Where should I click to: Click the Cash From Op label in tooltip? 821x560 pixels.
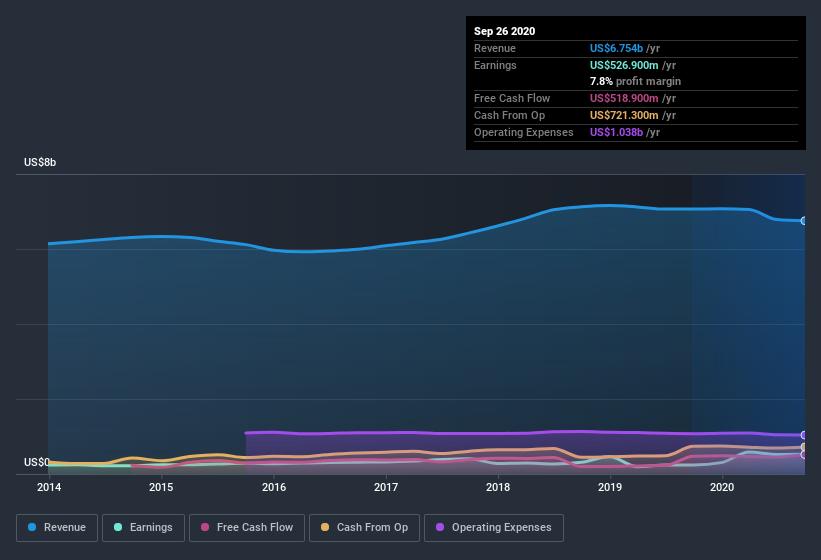509,115
